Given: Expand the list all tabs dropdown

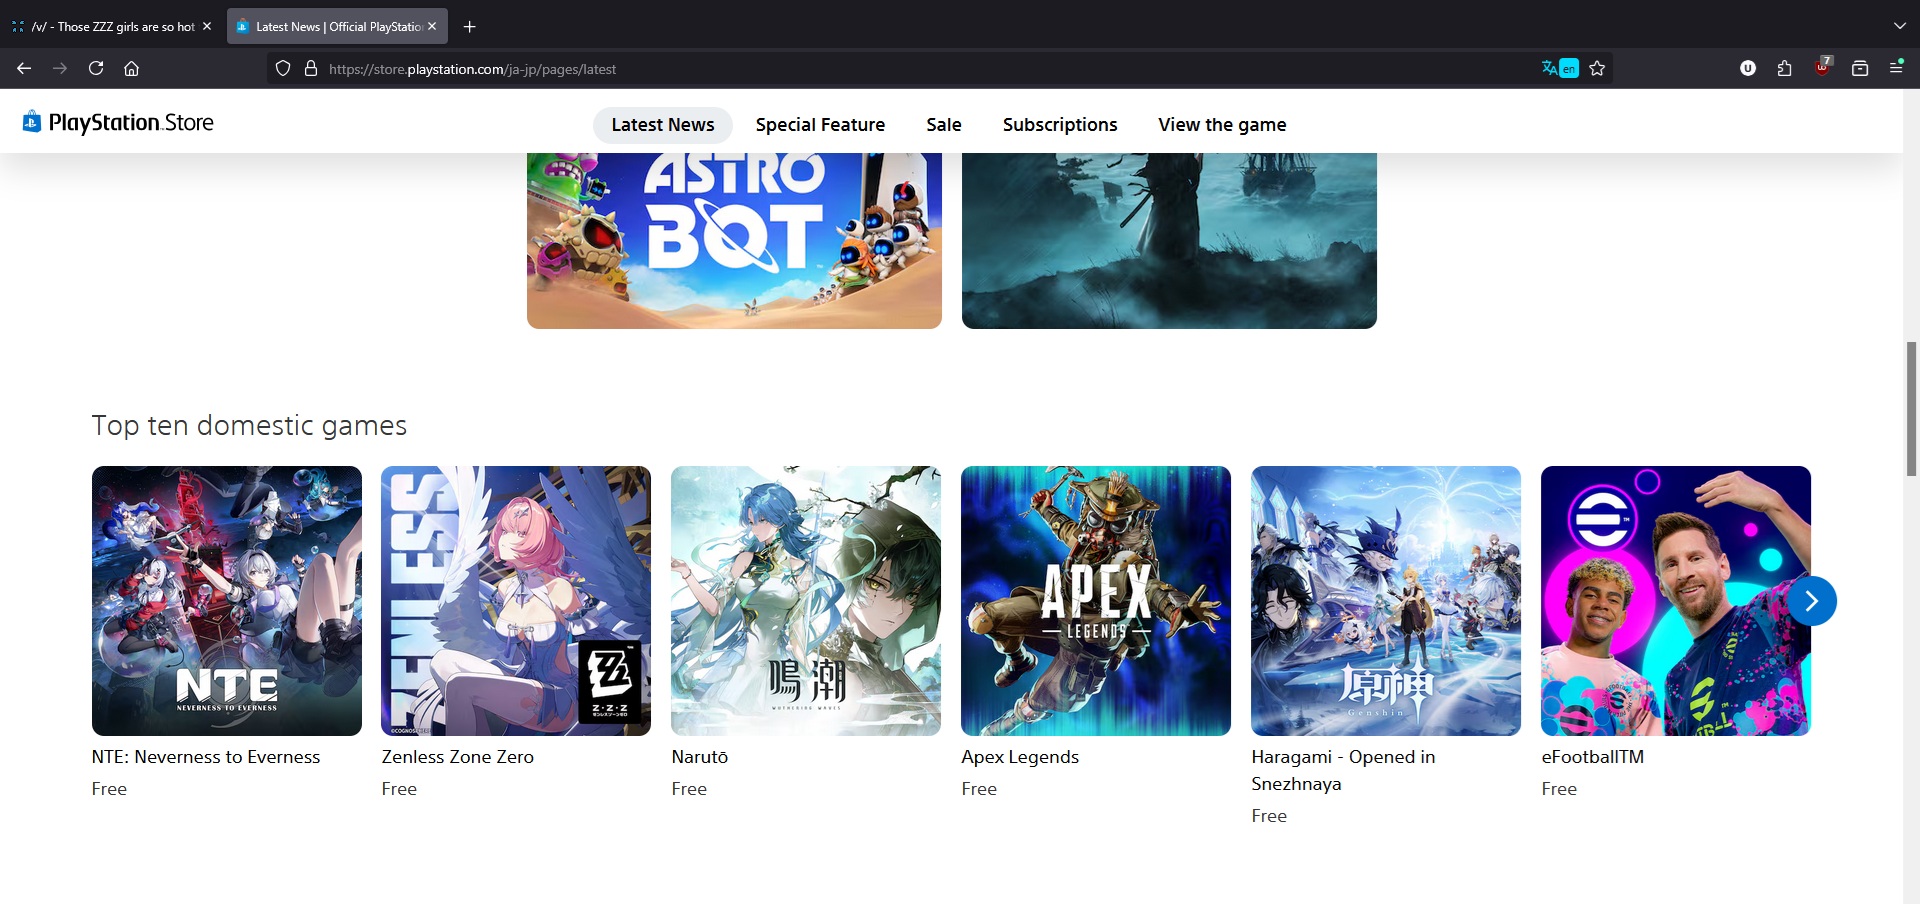Looking at the screenshot, I should (x=1900, y=27).
